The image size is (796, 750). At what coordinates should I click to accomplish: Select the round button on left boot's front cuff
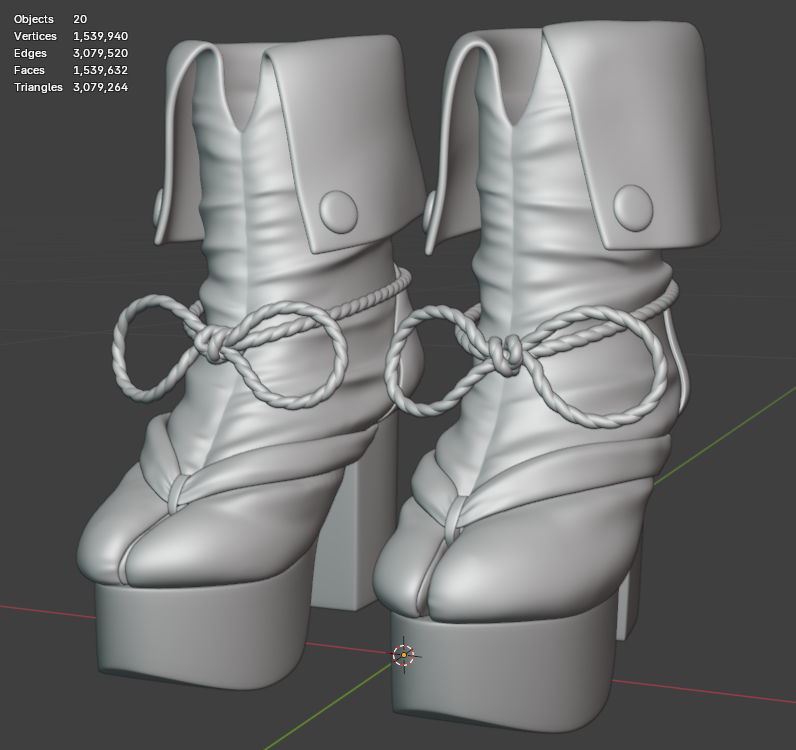point(339,212)
